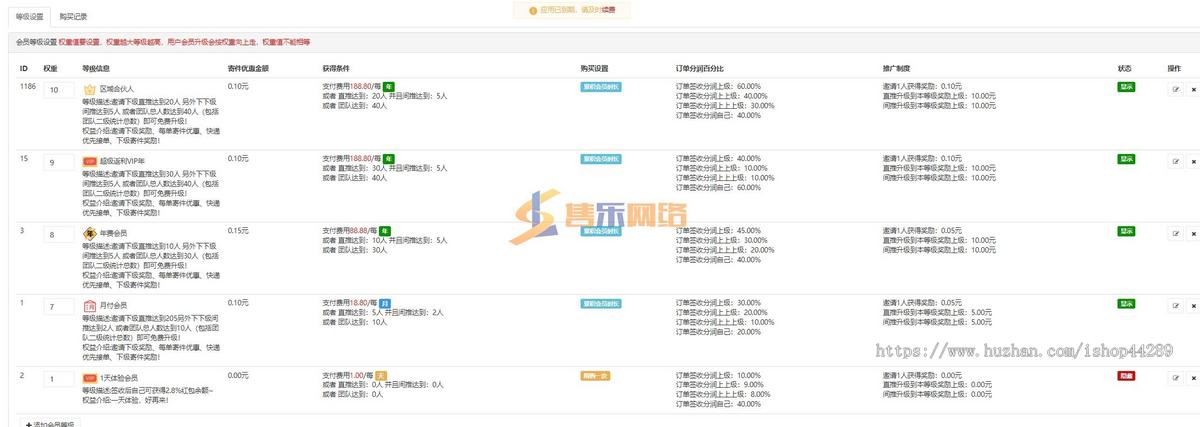
Task: Click weight field with value 1
Action: coord(59,378)
